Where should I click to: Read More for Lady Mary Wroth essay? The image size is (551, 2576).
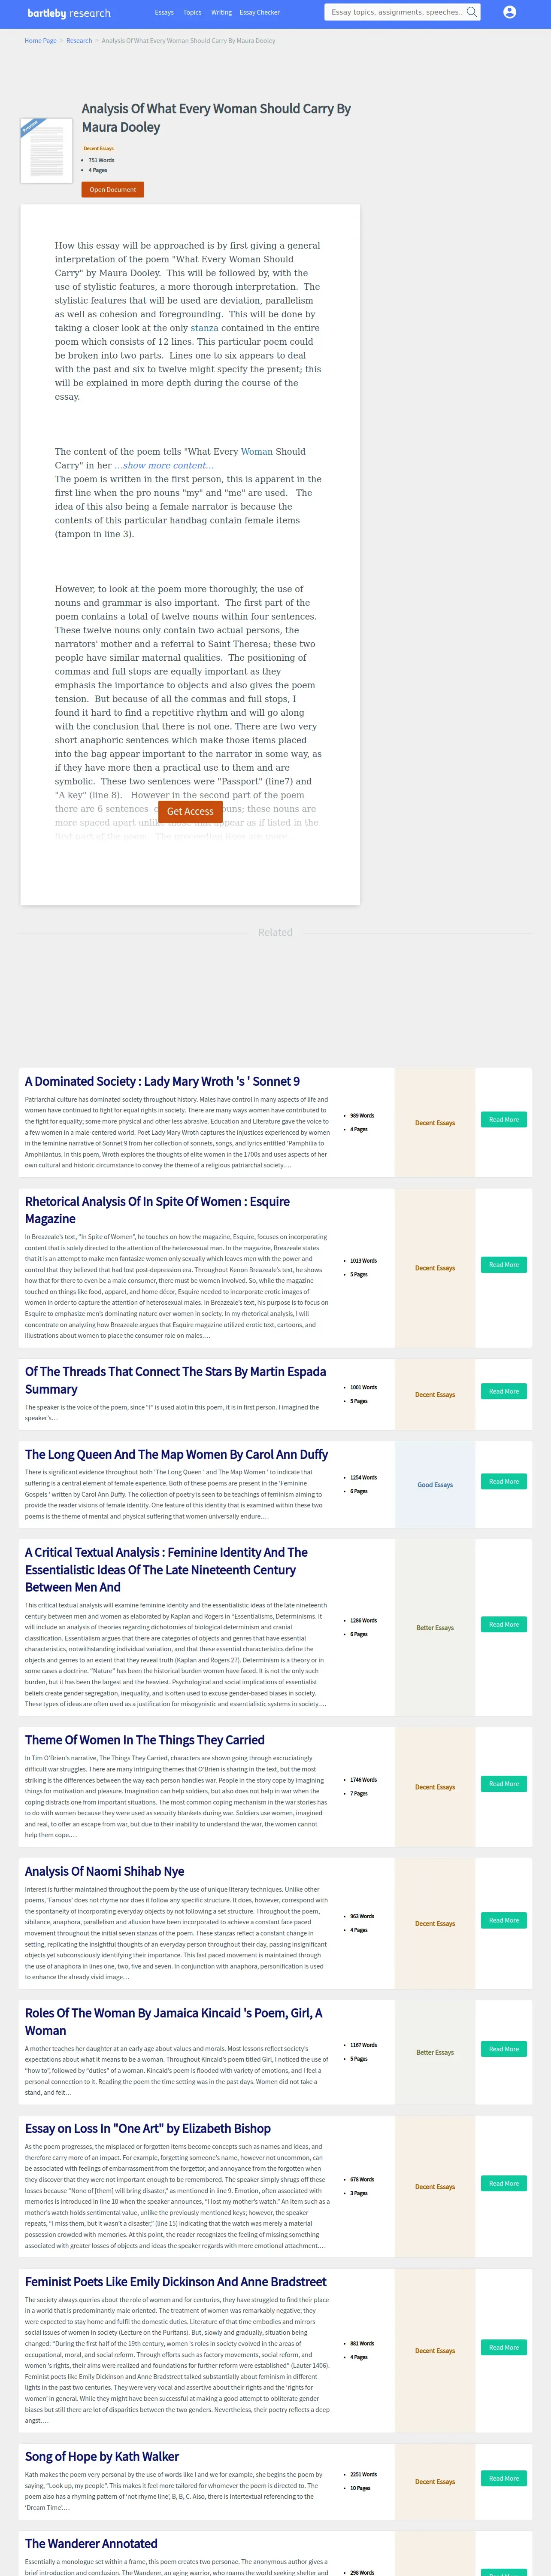coord(504,1120)
